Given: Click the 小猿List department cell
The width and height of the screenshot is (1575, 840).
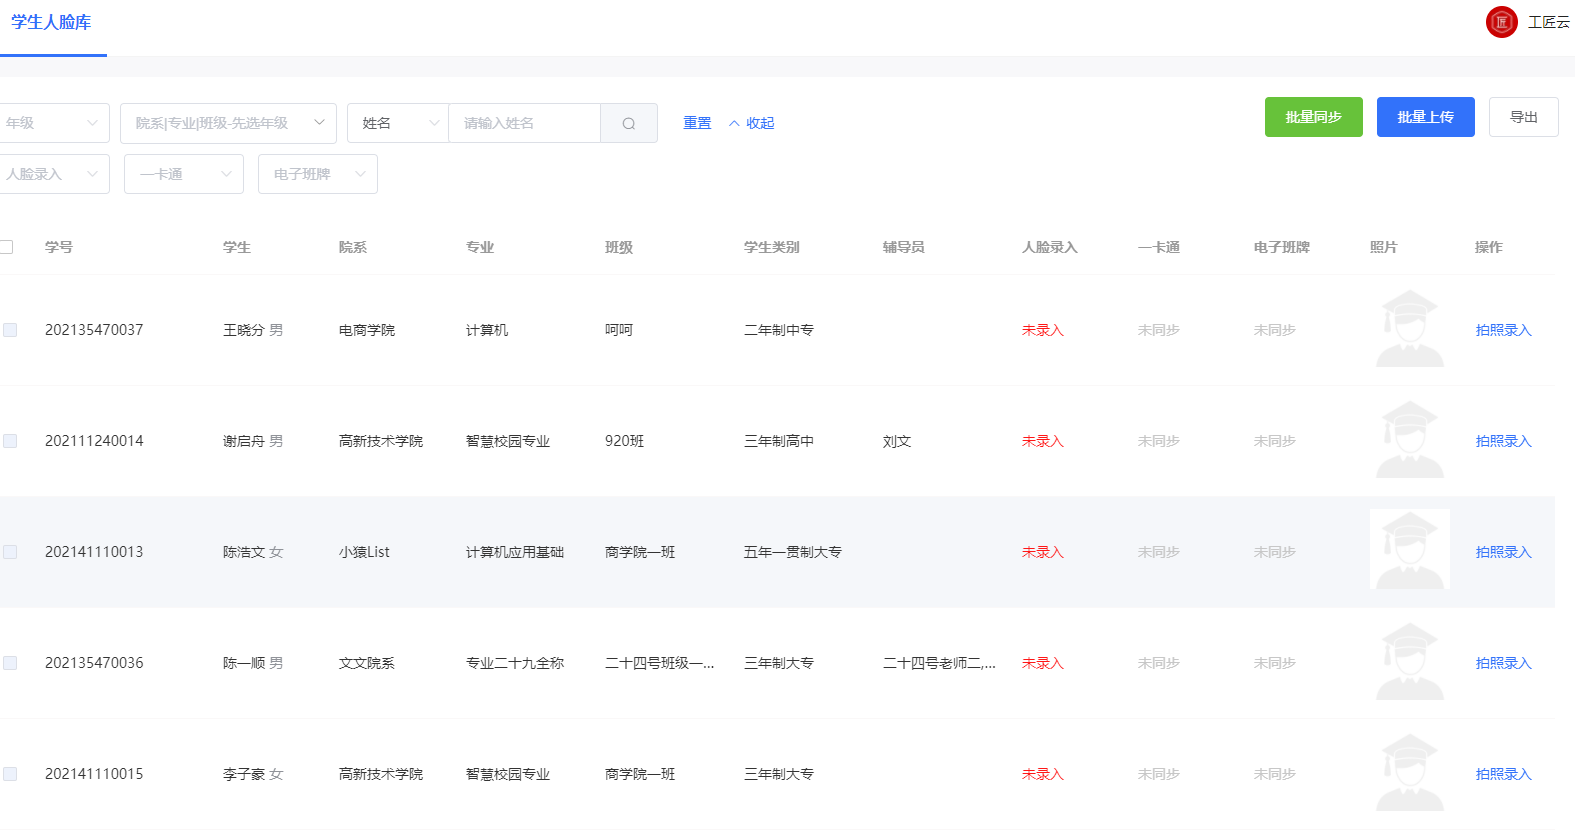Looking at the screenshot, I should tap(364, 552).
